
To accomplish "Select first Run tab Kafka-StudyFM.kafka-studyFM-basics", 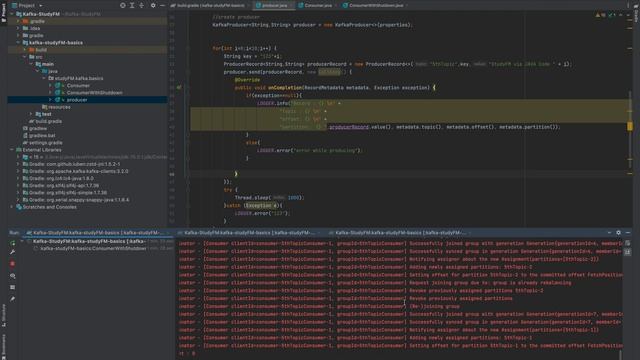I will click(x=96, y=233).
